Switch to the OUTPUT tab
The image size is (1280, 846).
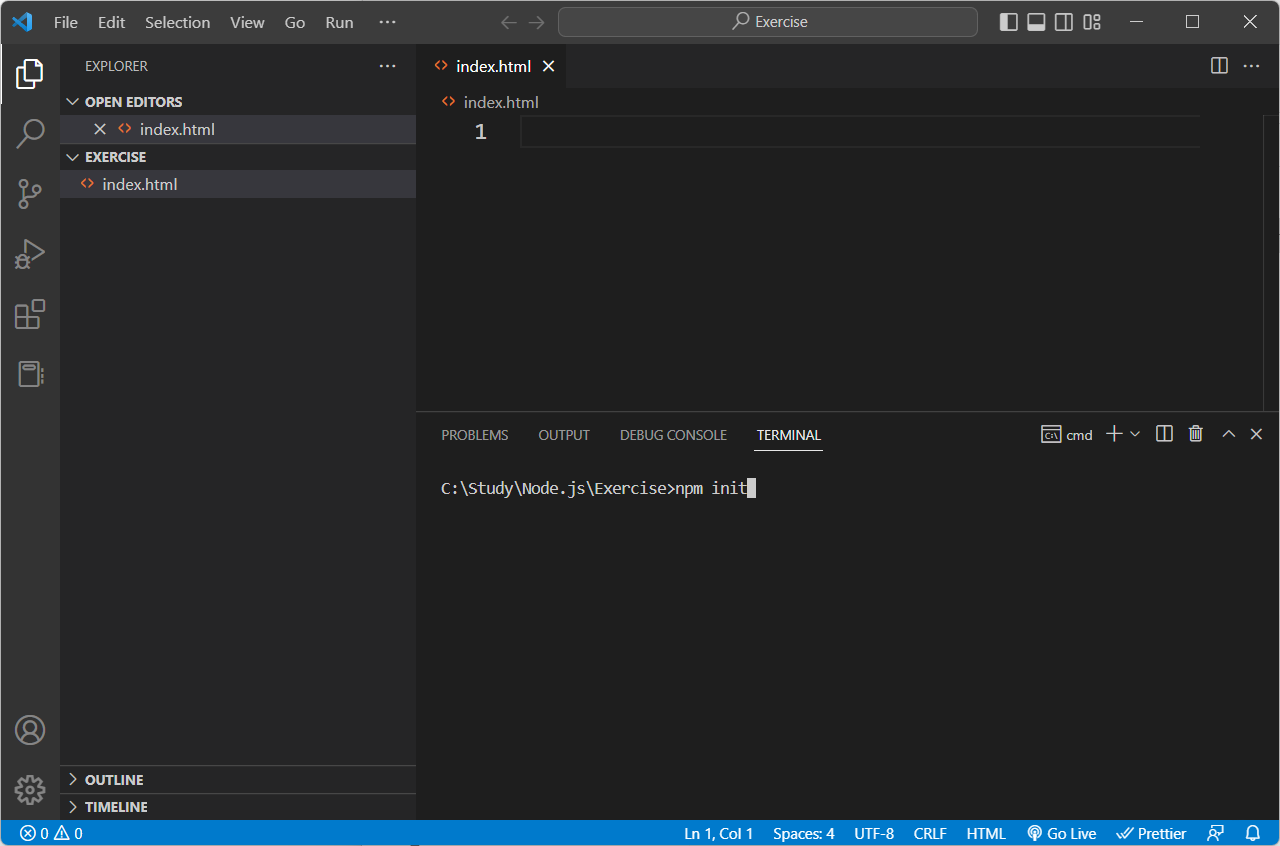pyautogui.click(x=564, y=435)
